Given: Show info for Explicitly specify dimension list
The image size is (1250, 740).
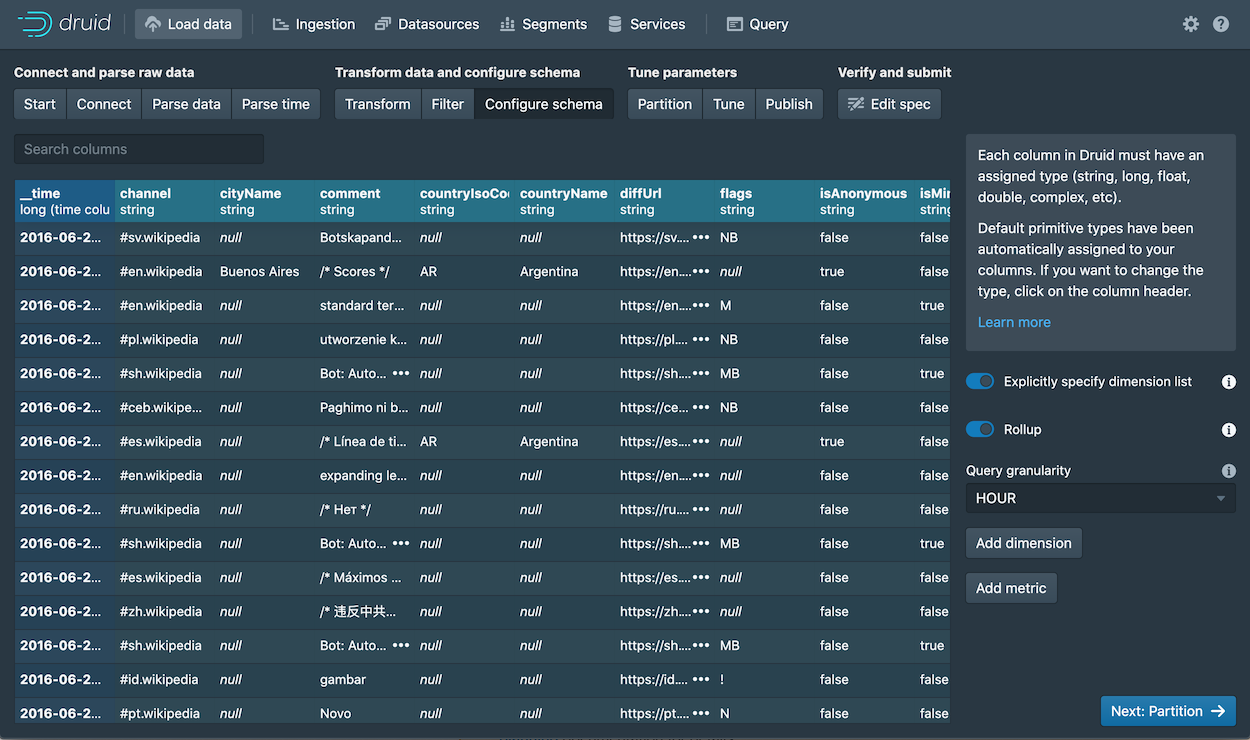Looking at the screenshot, I should (x=1229, y=382).
